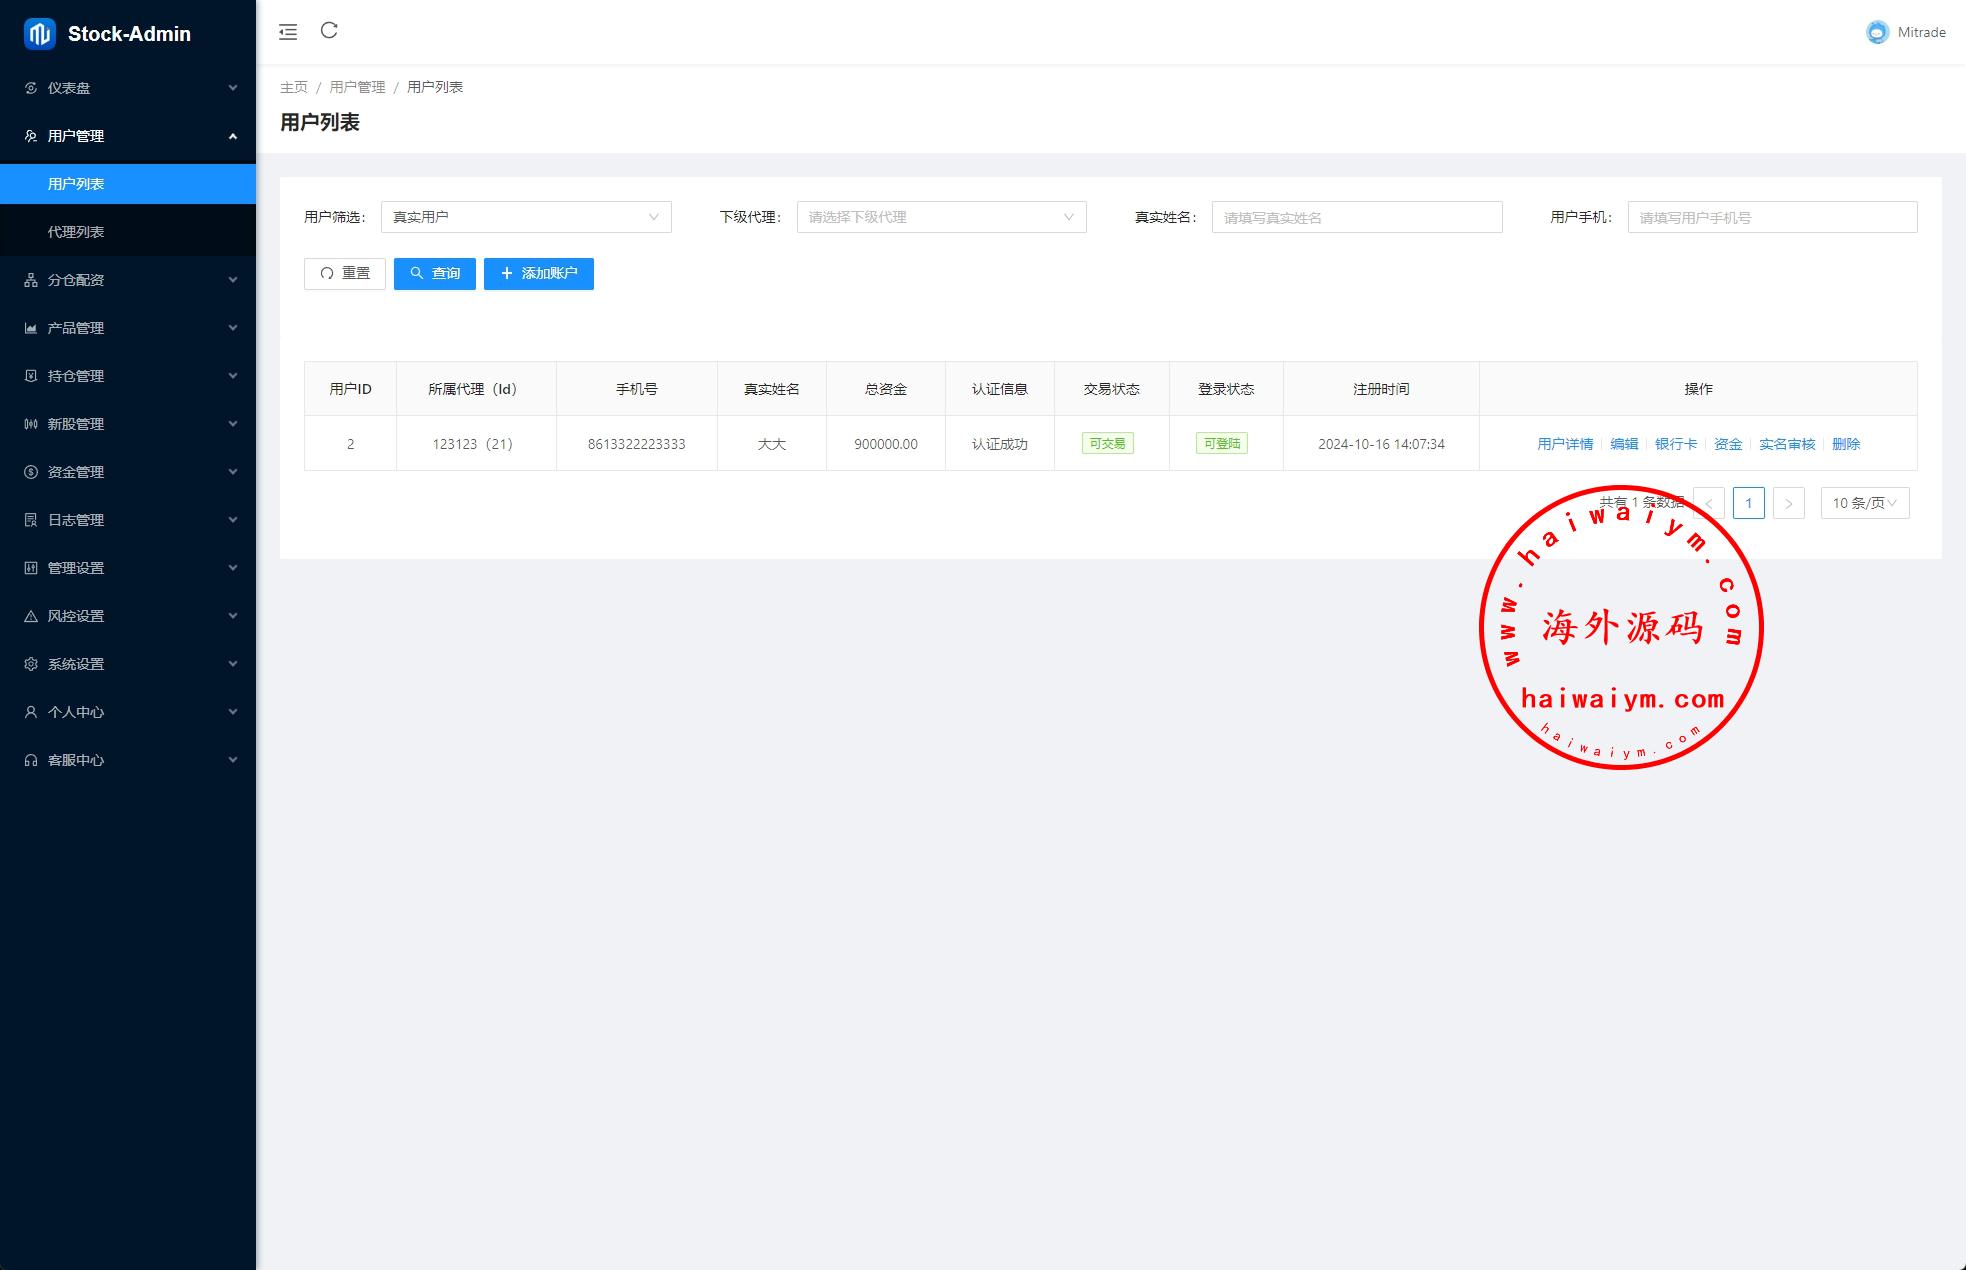Click the 添加账户 button

539,274
